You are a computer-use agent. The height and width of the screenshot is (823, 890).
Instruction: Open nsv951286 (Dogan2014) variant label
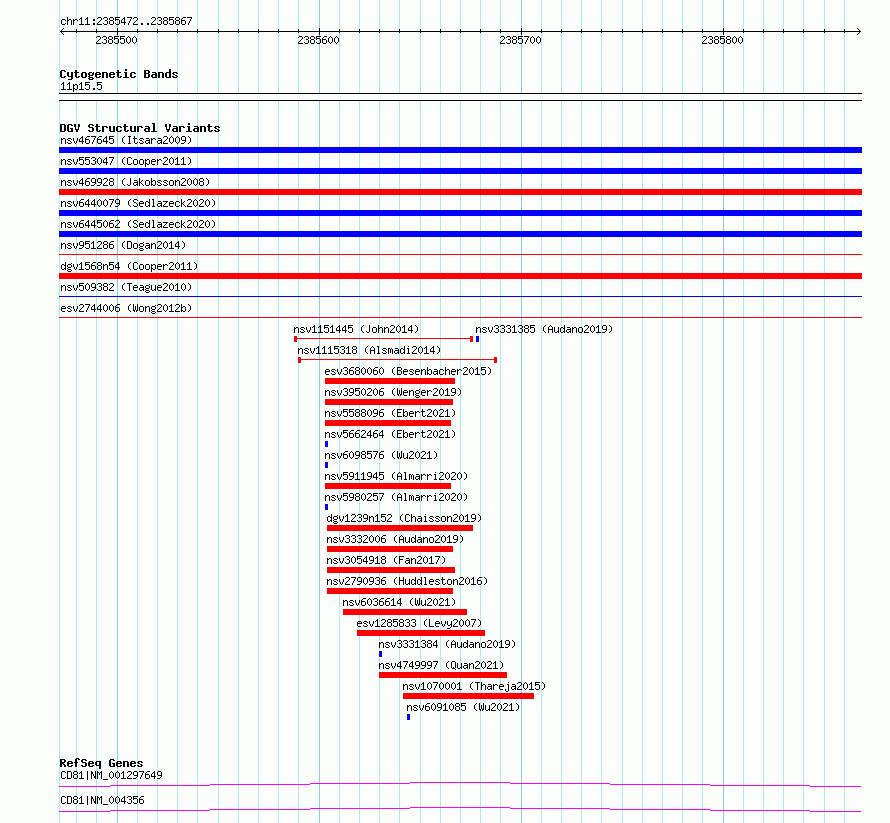click(123, 245)
